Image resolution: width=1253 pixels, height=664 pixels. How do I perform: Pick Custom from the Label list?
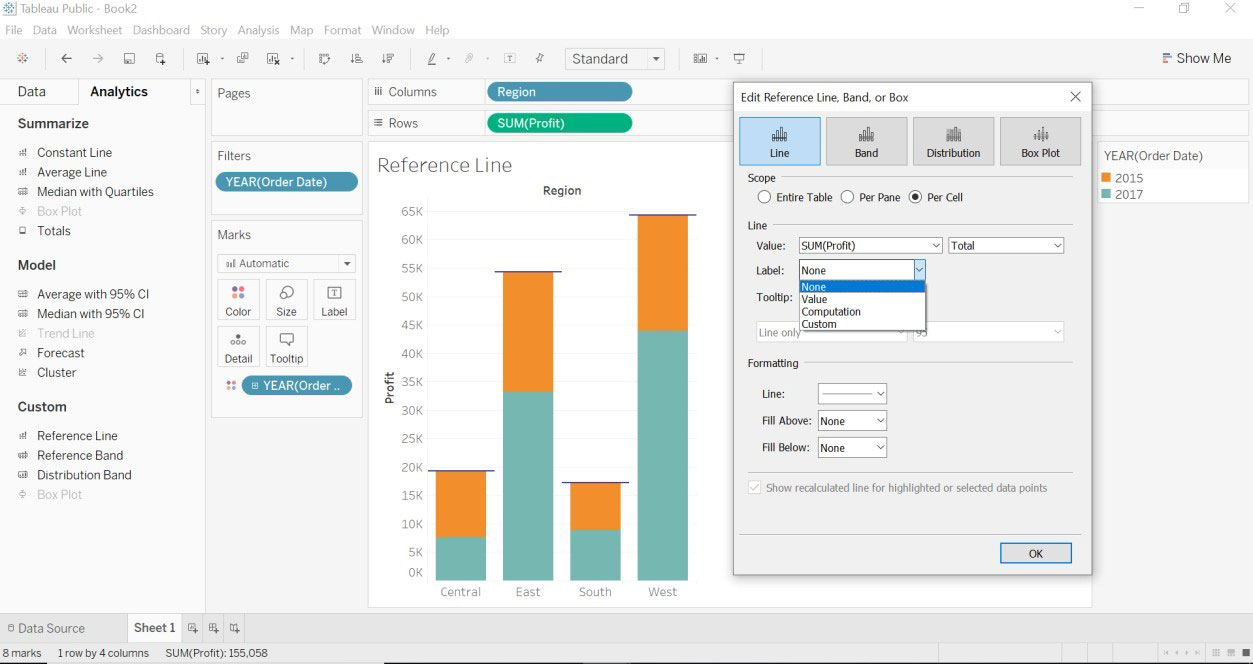pyautogui.click(x=819, y=324)
